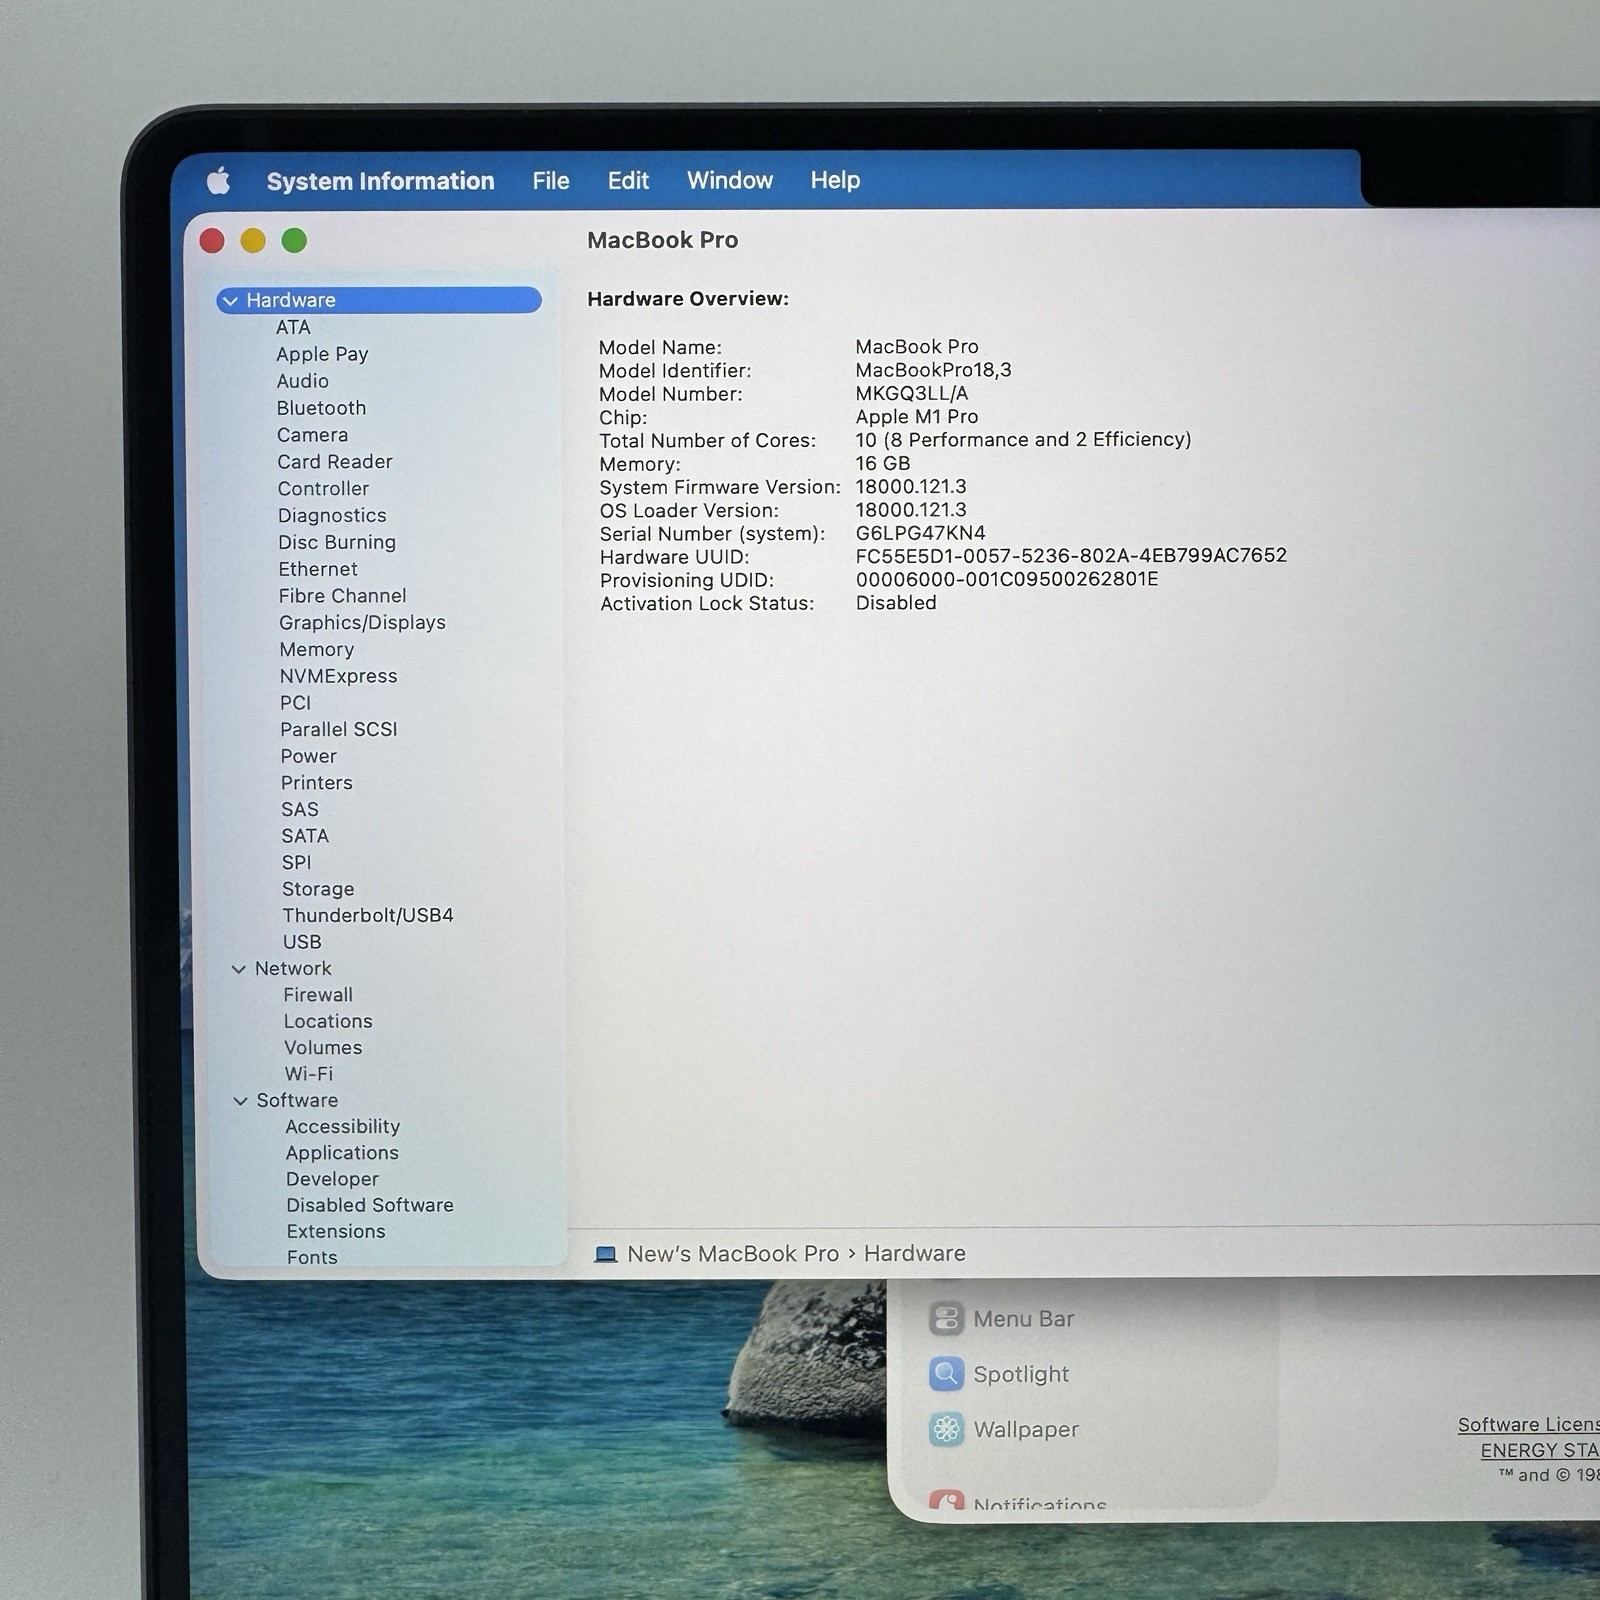Viewport: 1600px width, 1600px height.
Task: Select Firewall in the sidebar
Action: pyautogui.click(x=318, y=995)
